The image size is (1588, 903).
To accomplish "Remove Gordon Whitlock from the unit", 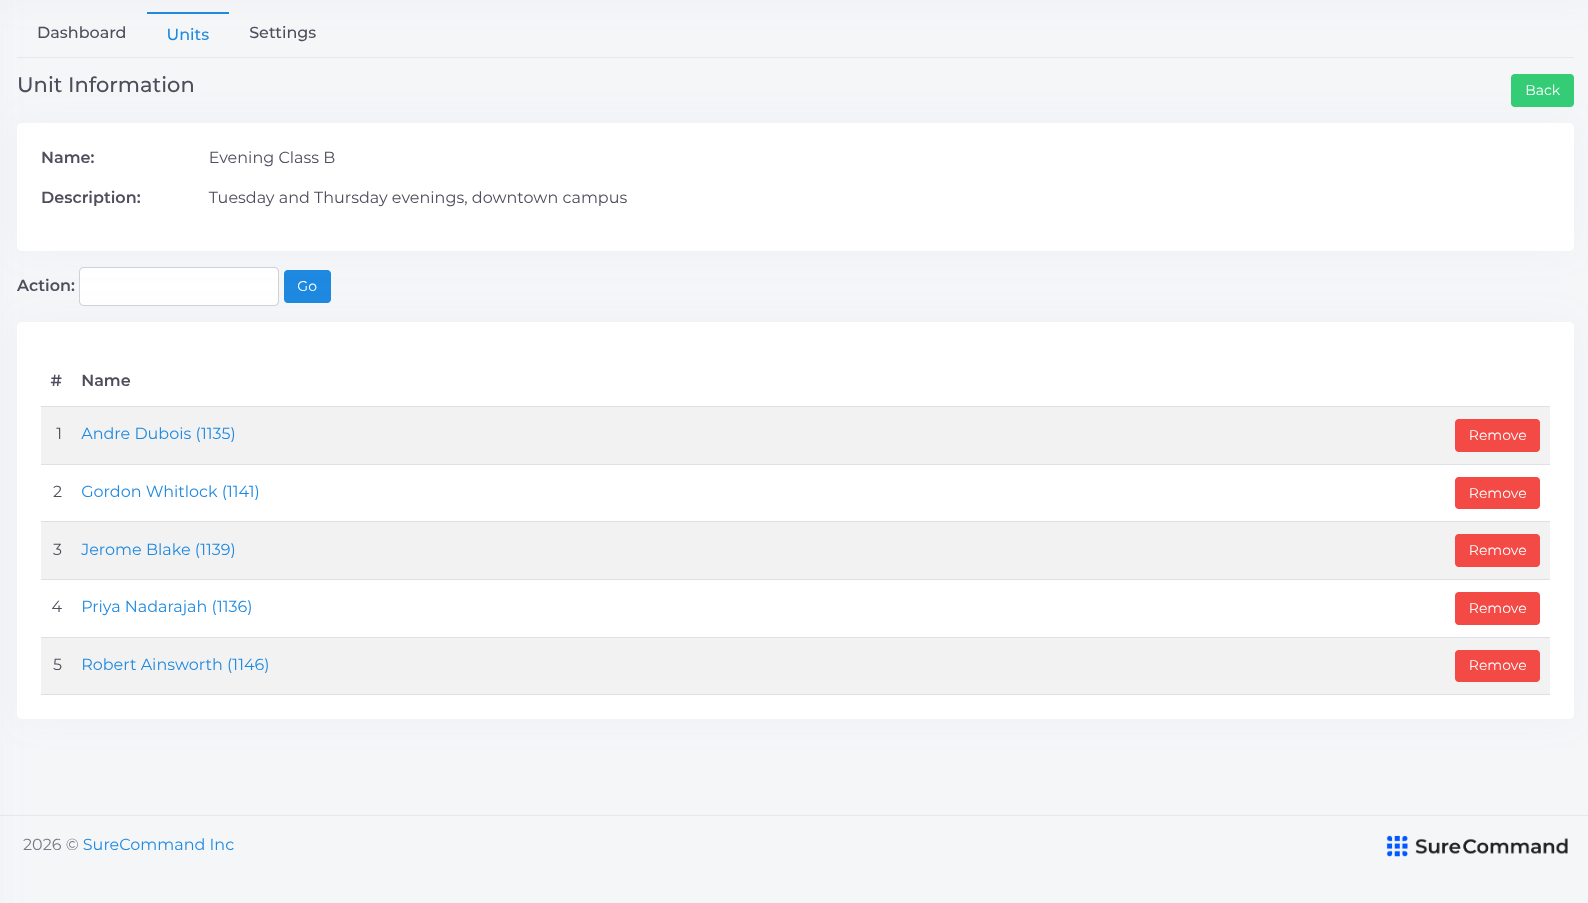I will pos(1497,493).
